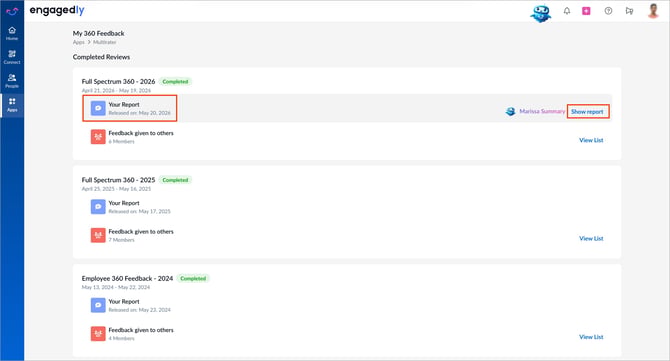
Task: Select the Full Spectrum 360 - 2025 title
Action: [118, 180]
